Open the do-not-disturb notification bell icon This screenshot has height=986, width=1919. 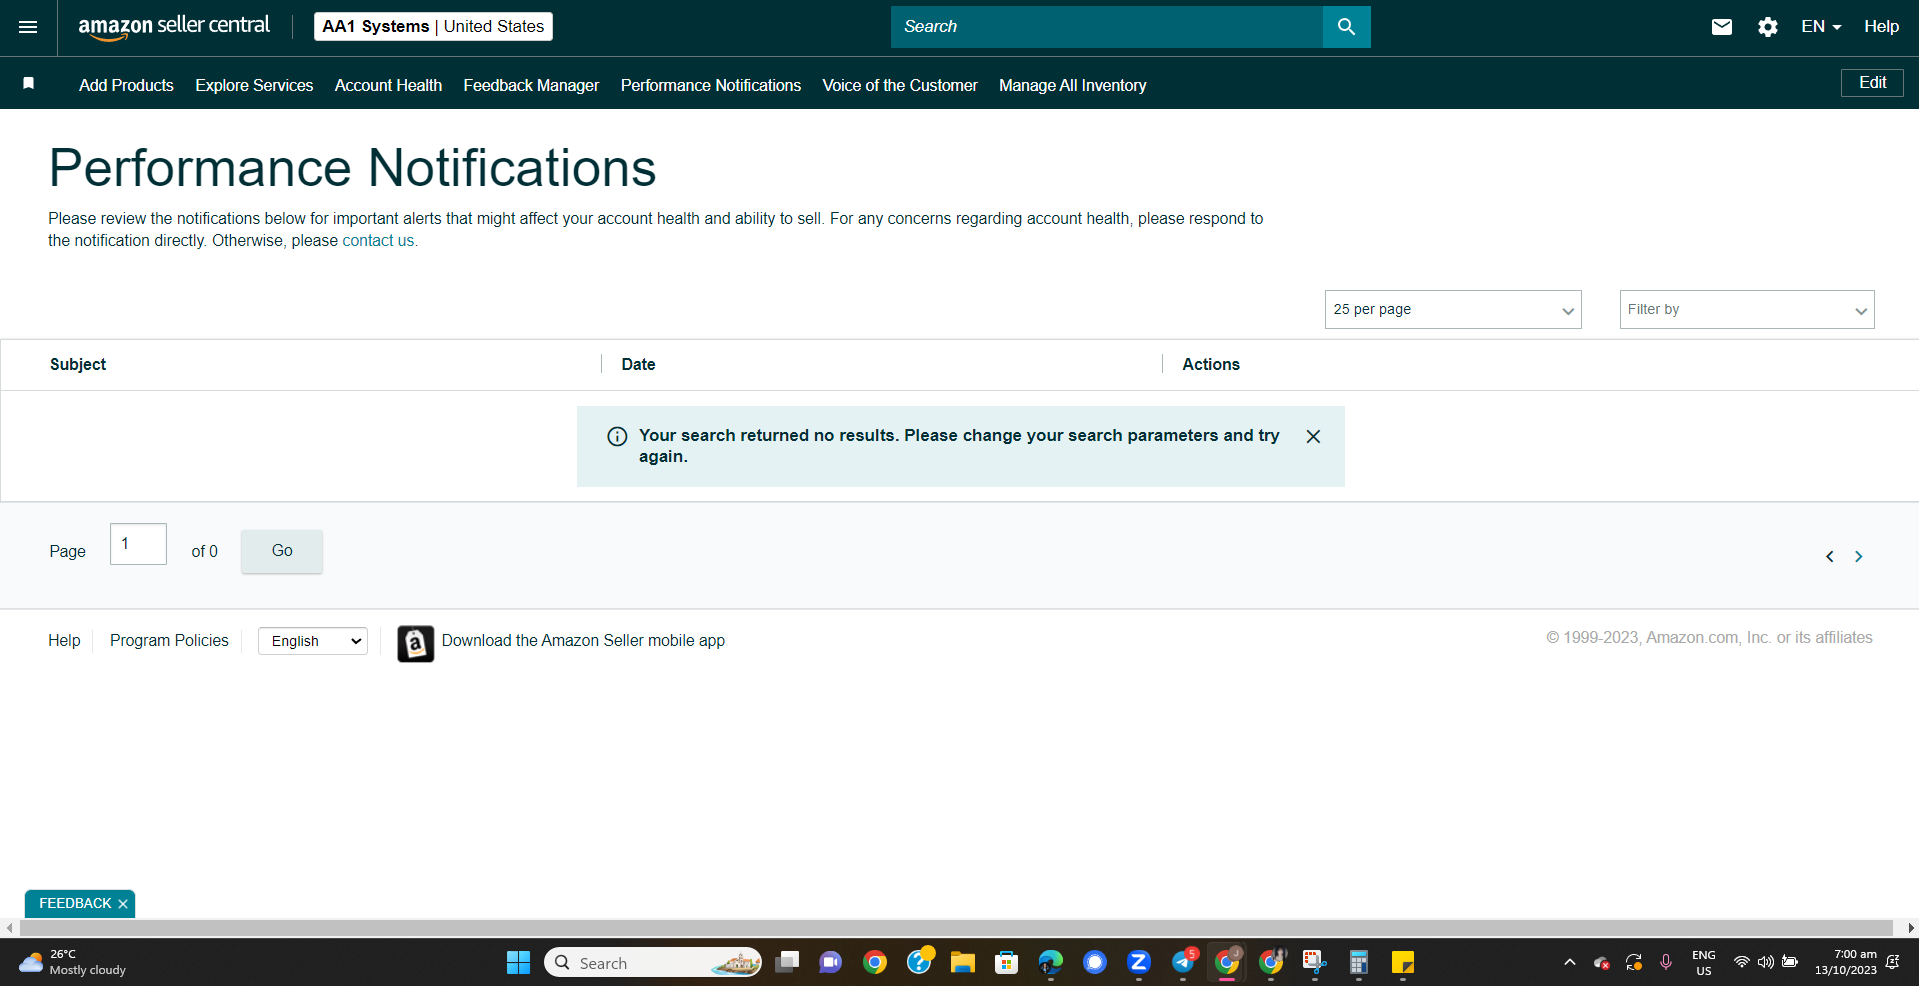pos(1893,962)
